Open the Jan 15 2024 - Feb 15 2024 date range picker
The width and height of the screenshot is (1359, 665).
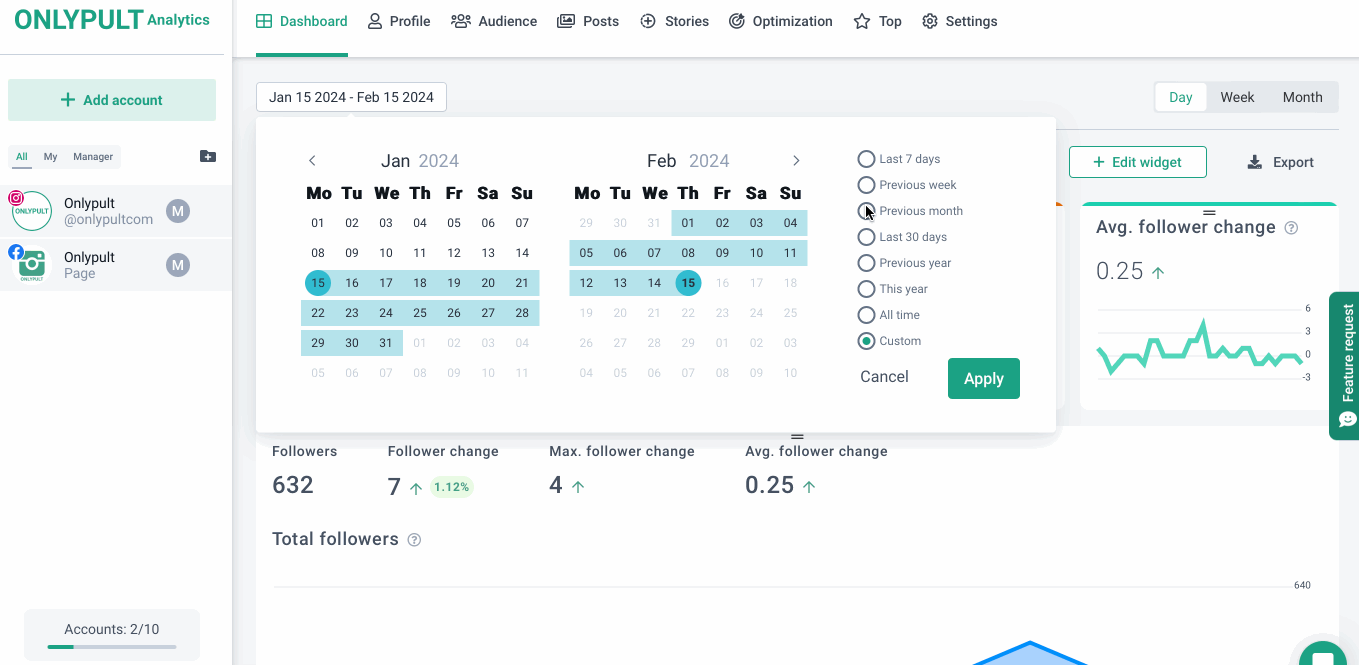(351, 97)
